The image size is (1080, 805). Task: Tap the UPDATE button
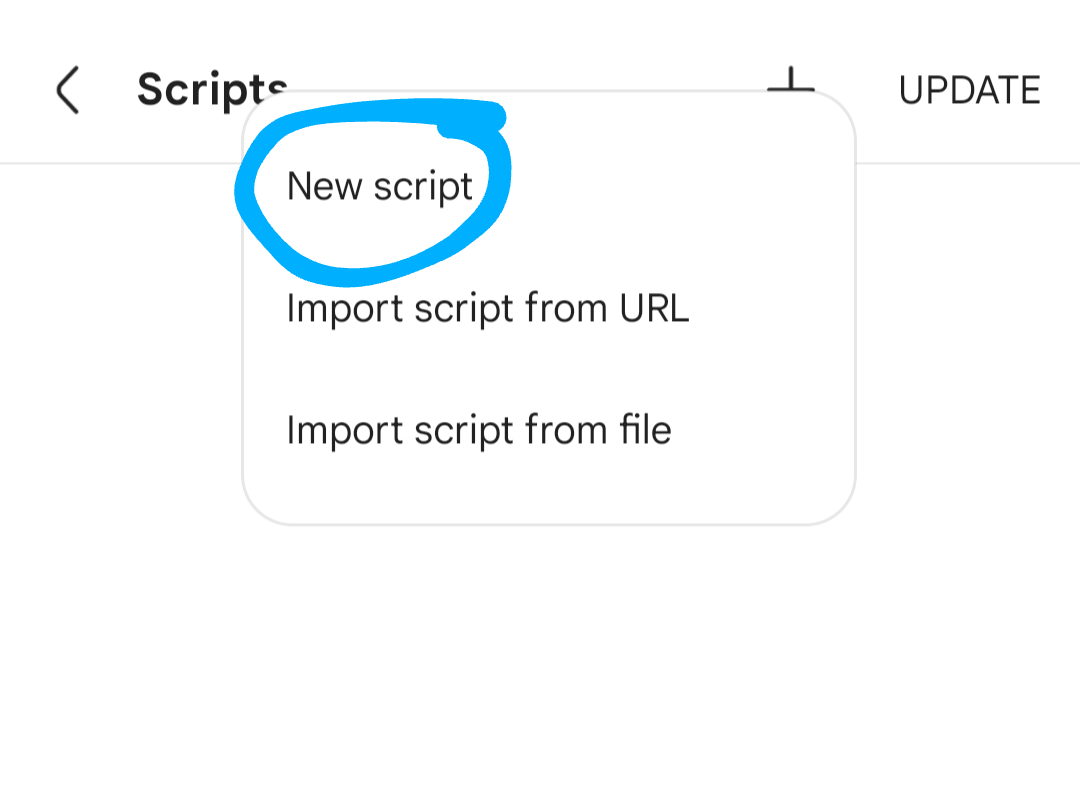tap(969, 90)
